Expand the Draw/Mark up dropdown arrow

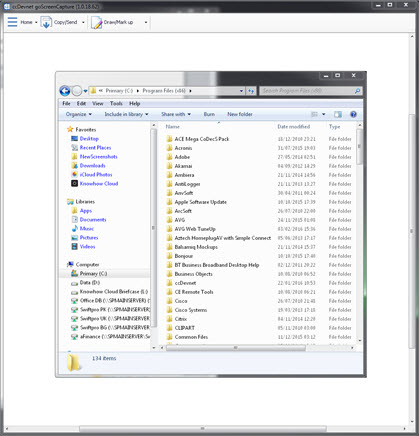click(x=146, y=22)
